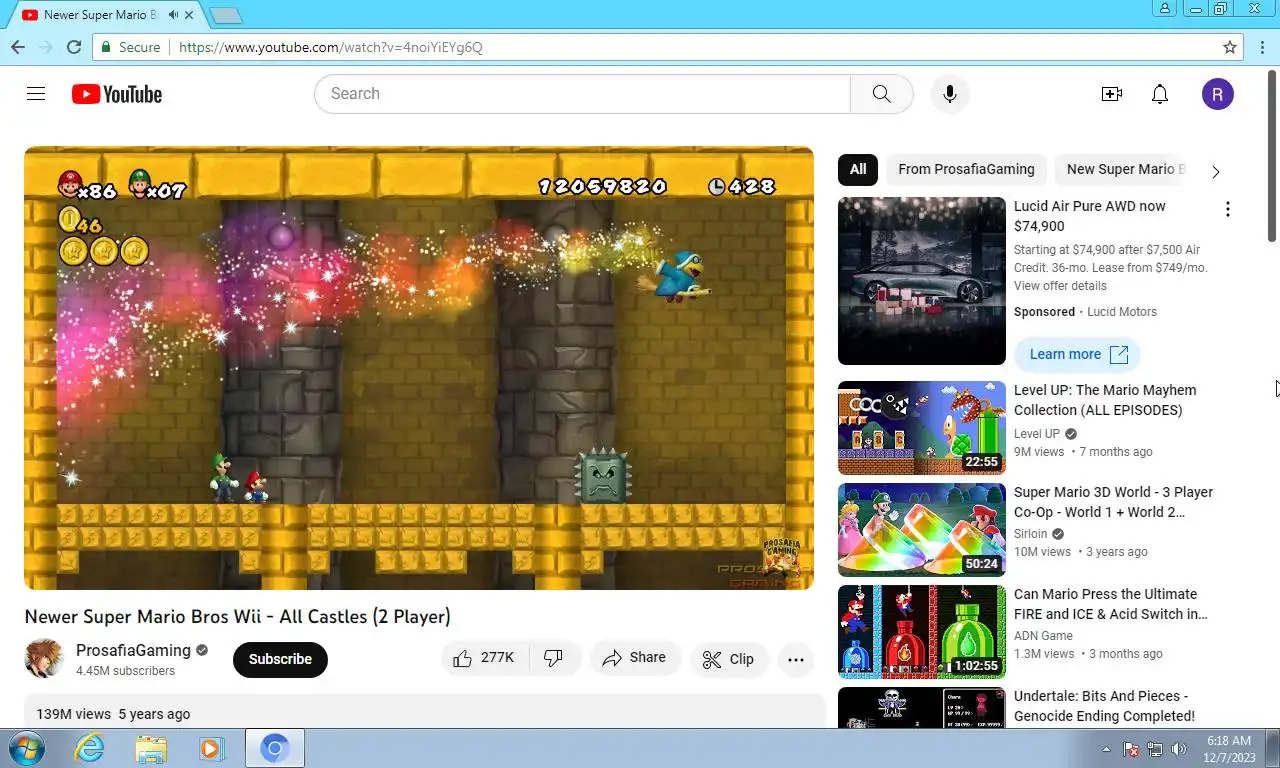Viewport: 1280px width, 768px height.
Task: Reload the page
Action: pos(74,47)
